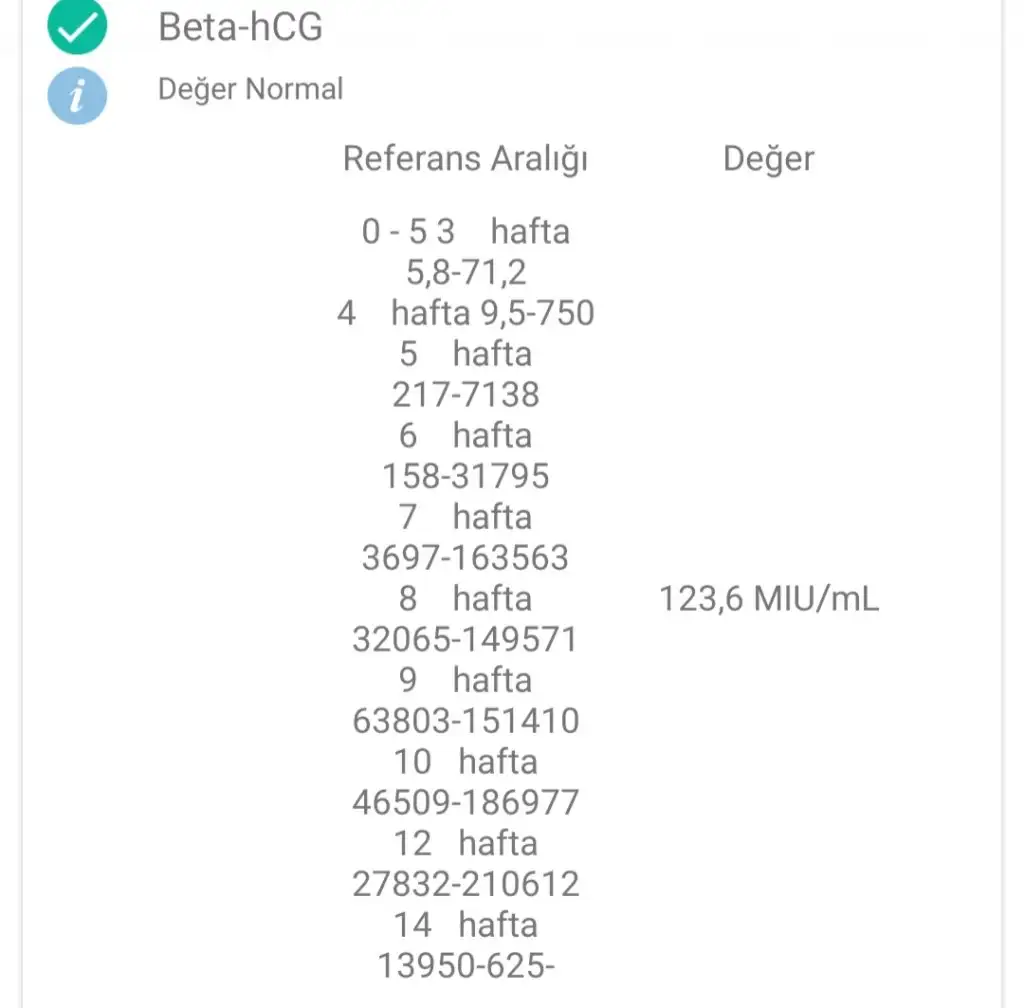Select the 5,8-71,2 reference range
Screen dimensions: 1024x1008
tap(466, 272)
